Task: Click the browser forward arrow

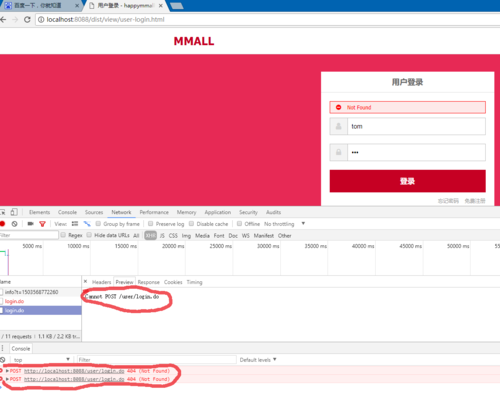Action: point(15,20)
